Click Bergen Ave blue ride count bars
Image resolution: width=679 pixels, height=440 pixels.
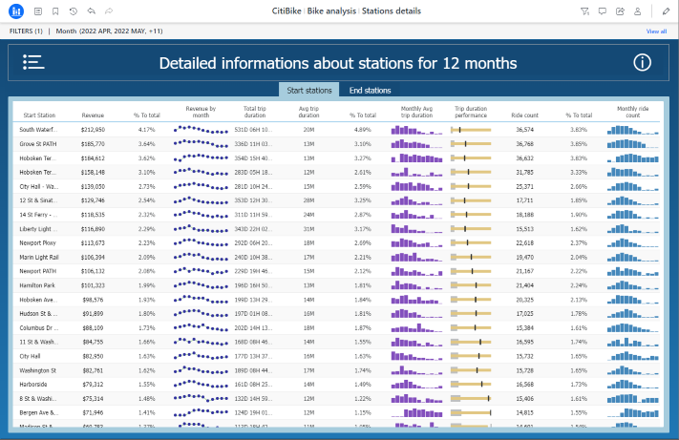(x=633, y=413)
